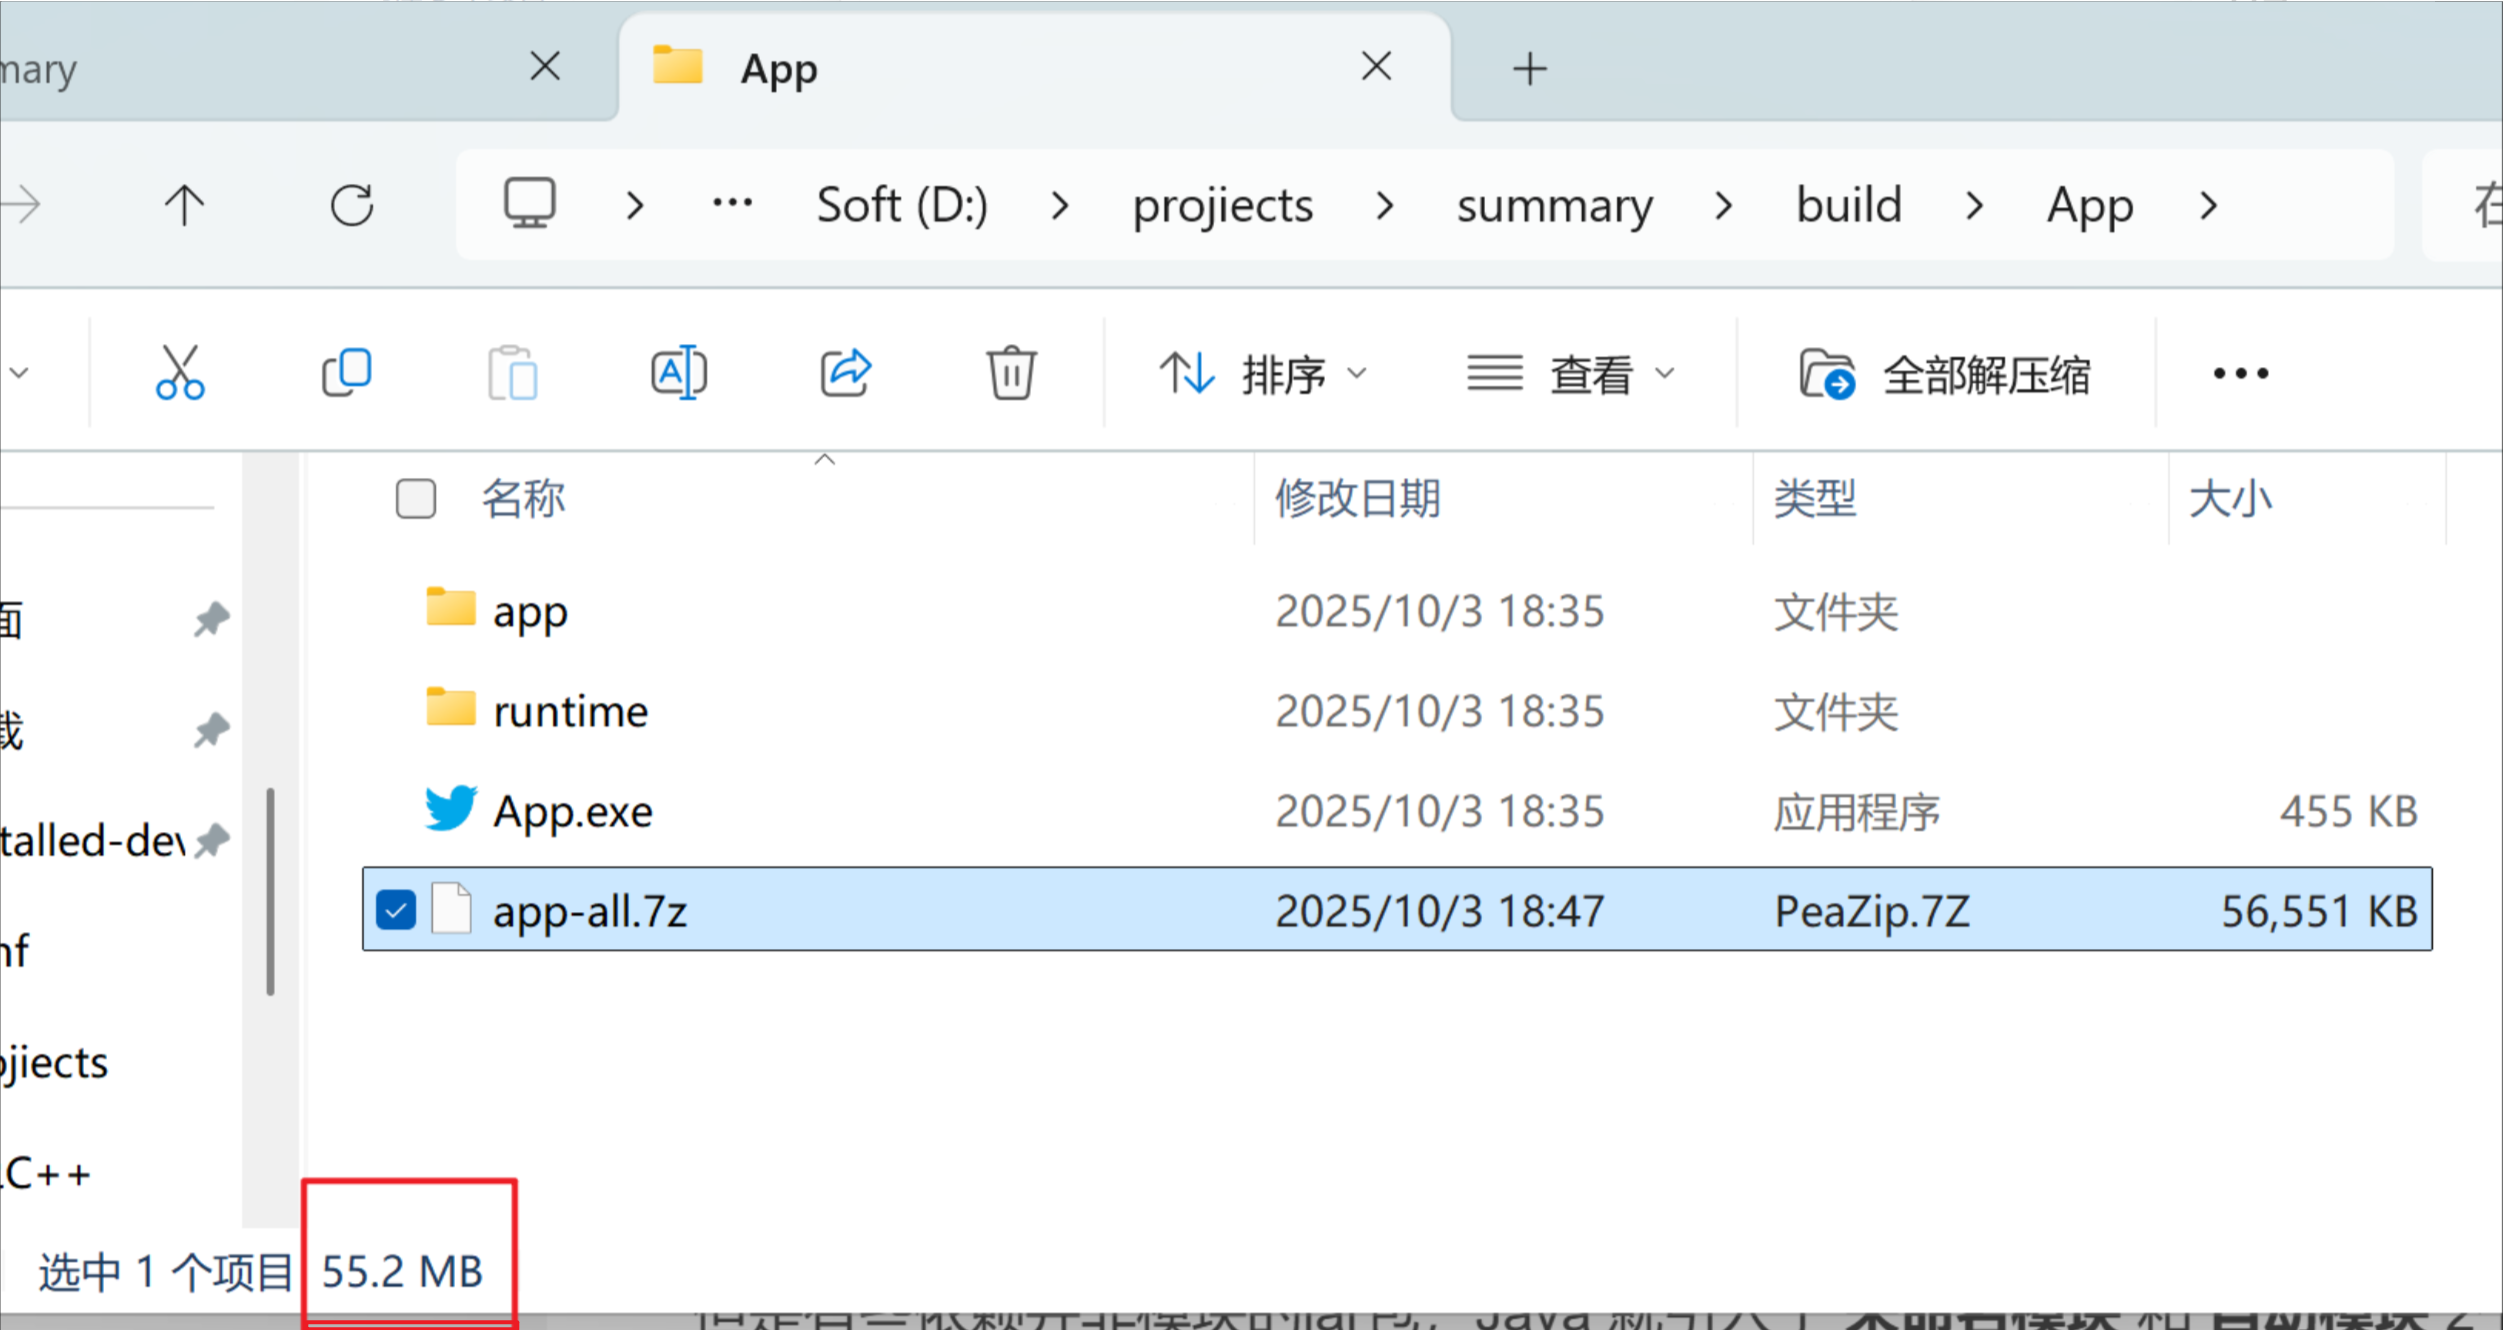Open the 查看 view dropdown
Screen dimensions: 2503x1330
(x=1571, y=374)
